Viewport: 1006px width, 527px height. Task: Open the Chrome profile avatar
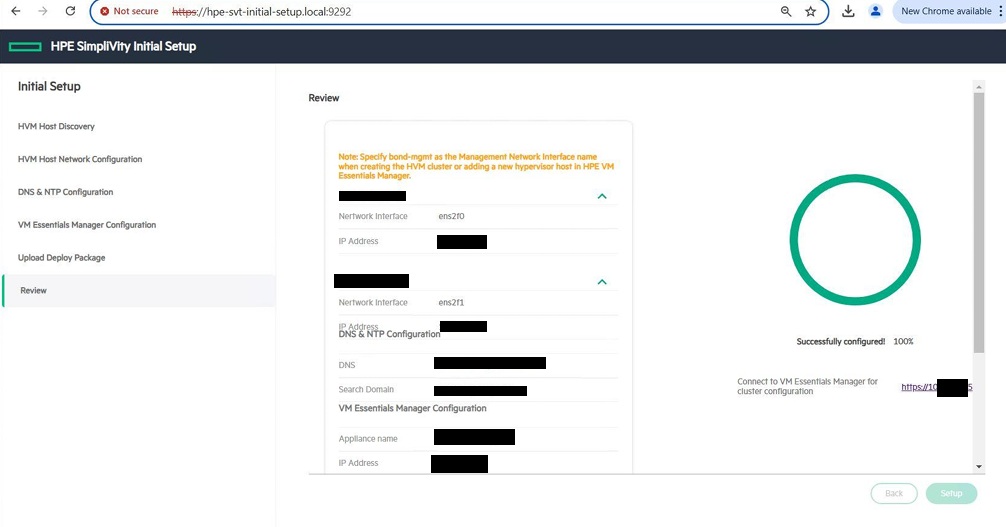tap(875, 11)
